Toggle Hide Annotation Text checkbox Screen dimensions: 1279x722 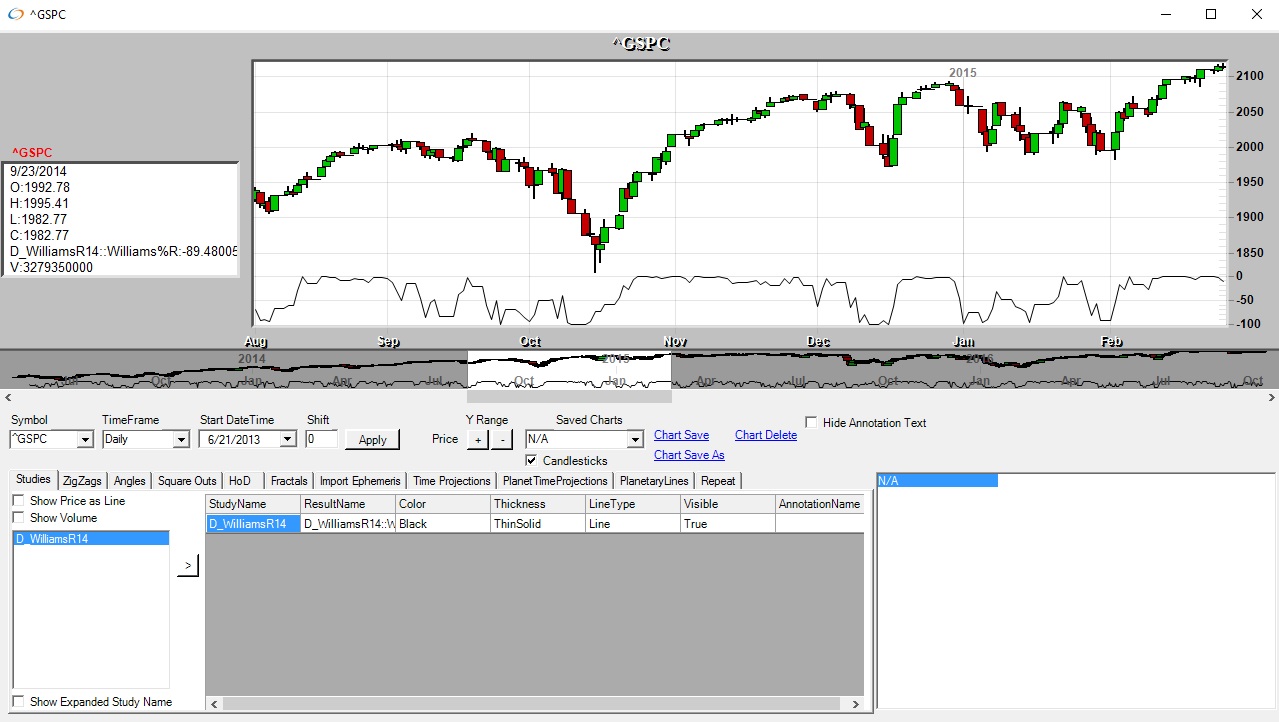811,423
